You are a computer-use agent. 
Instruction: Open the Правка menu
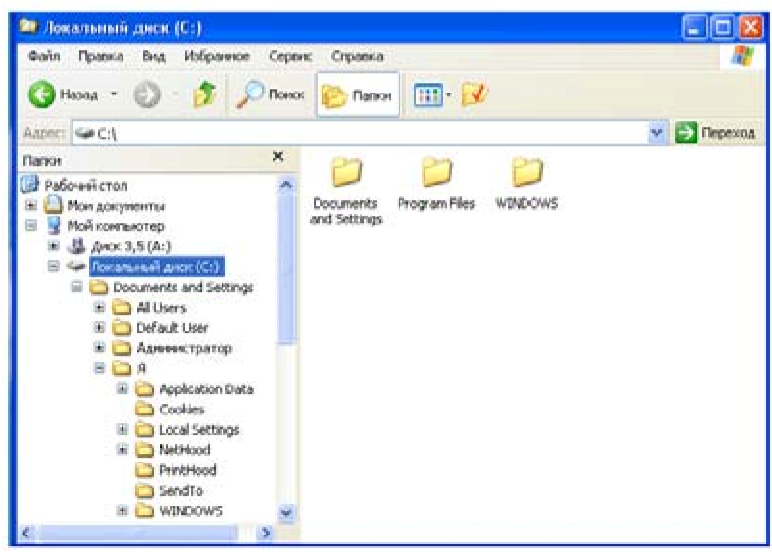(x=101, y=56)
